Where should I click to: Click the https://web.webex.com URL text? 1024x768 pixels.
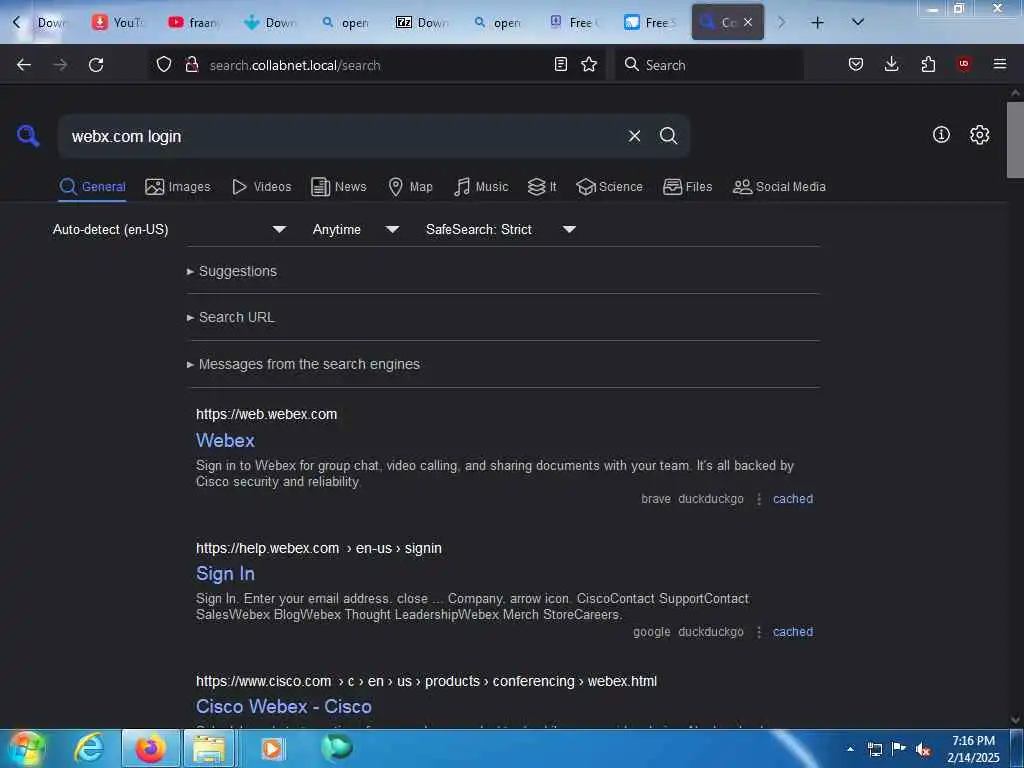(266, 414)
